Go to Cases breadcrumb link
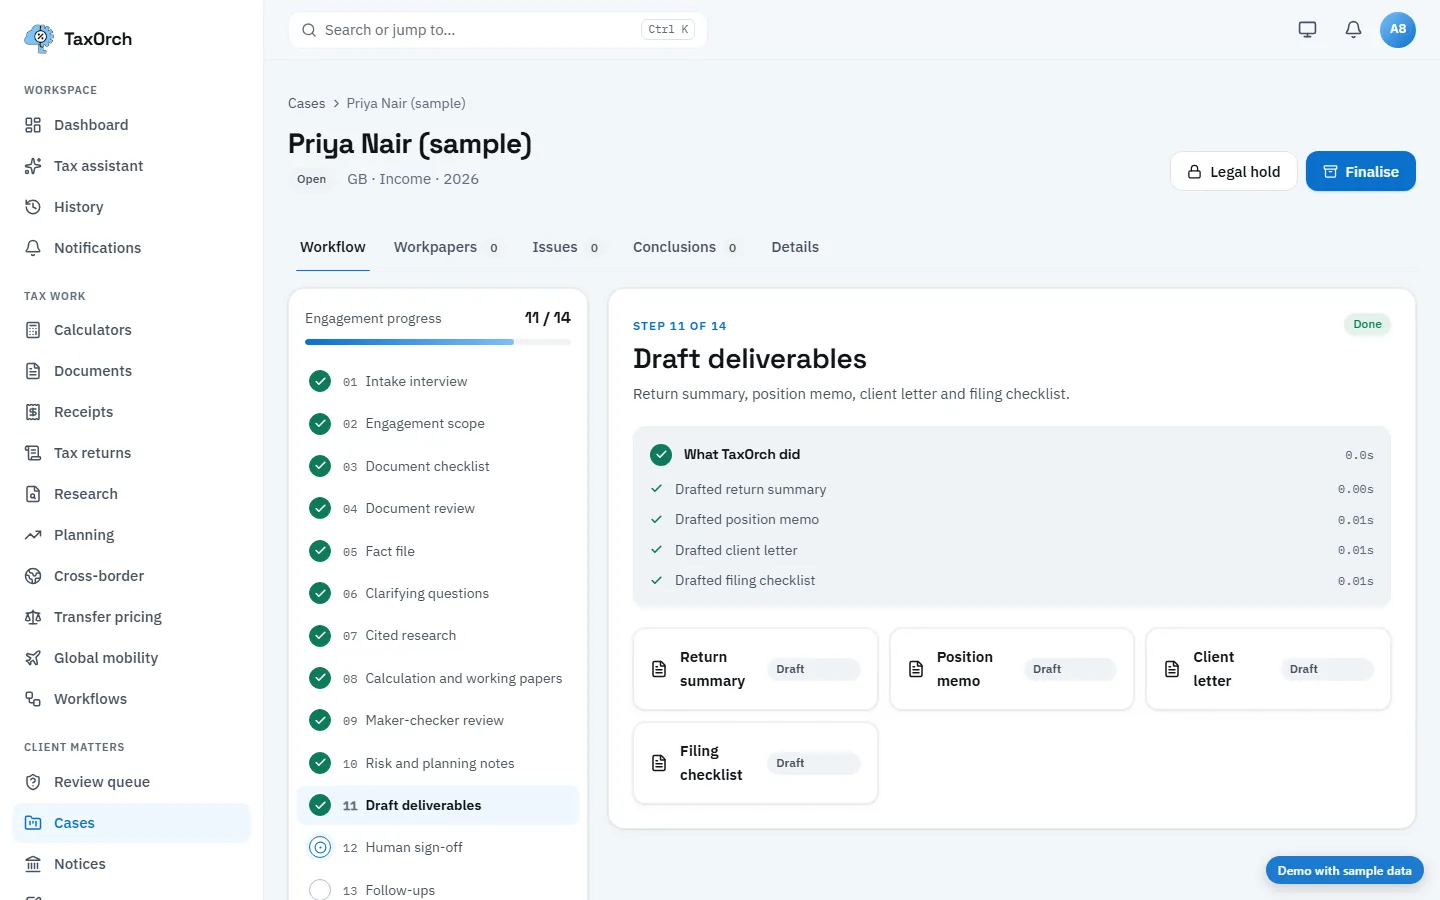Screen dimensions: 1440x900 pyautogui.click(x=306, y=103)
